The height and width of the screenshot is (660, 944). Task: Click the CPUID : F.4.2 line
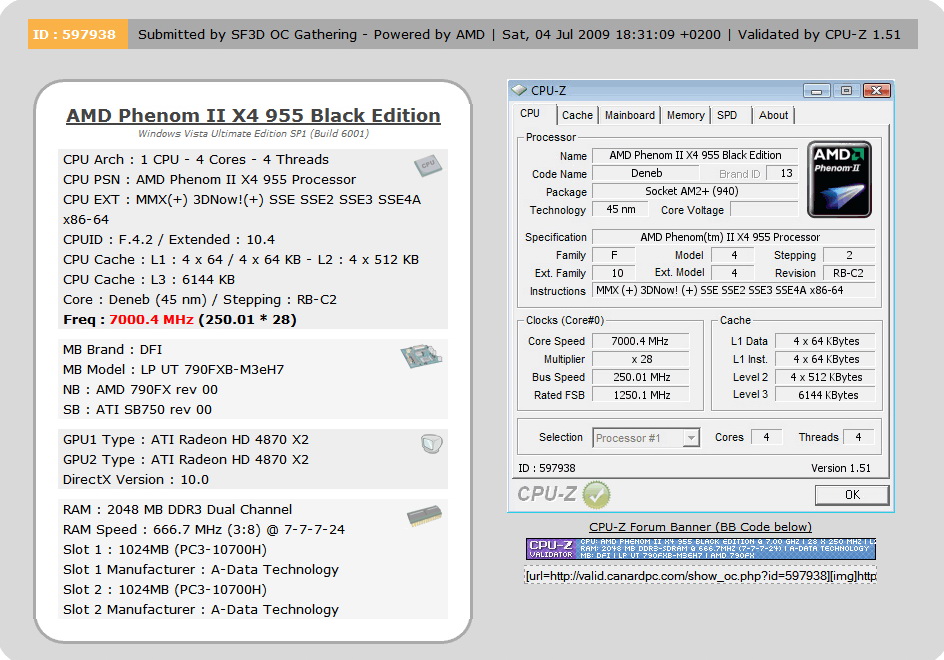pyautogui.click(x=169, y=240)
